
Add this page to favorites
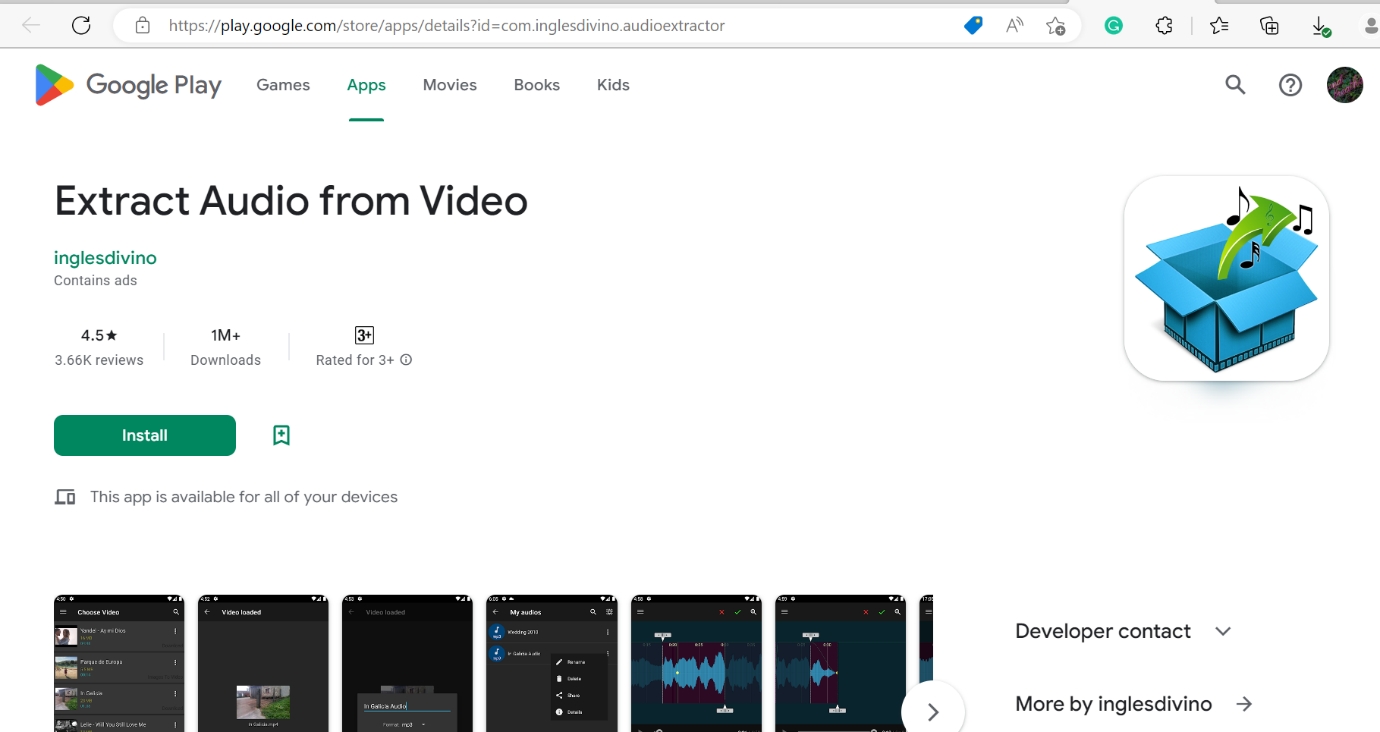coord(1056,26)
